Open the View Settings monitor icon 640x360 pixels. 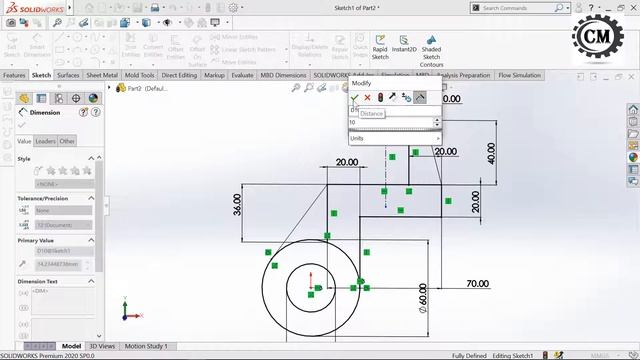[215, 22]
